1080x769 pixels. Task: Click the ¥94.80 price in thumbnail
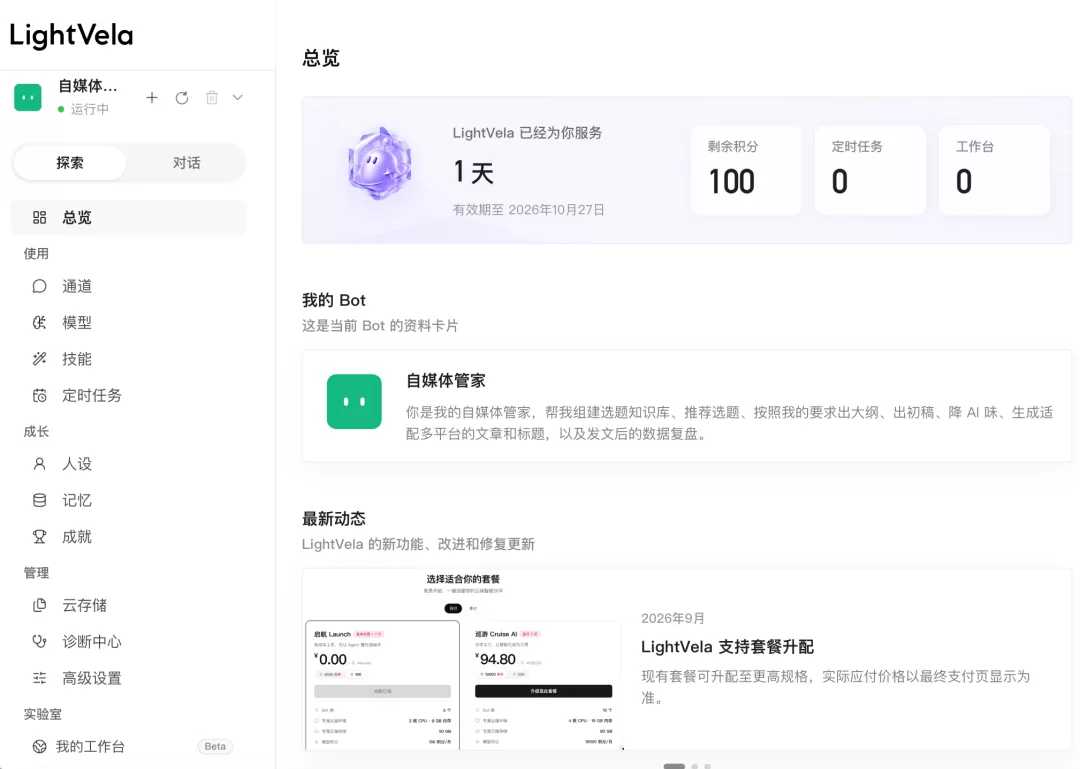pos(496,659)
